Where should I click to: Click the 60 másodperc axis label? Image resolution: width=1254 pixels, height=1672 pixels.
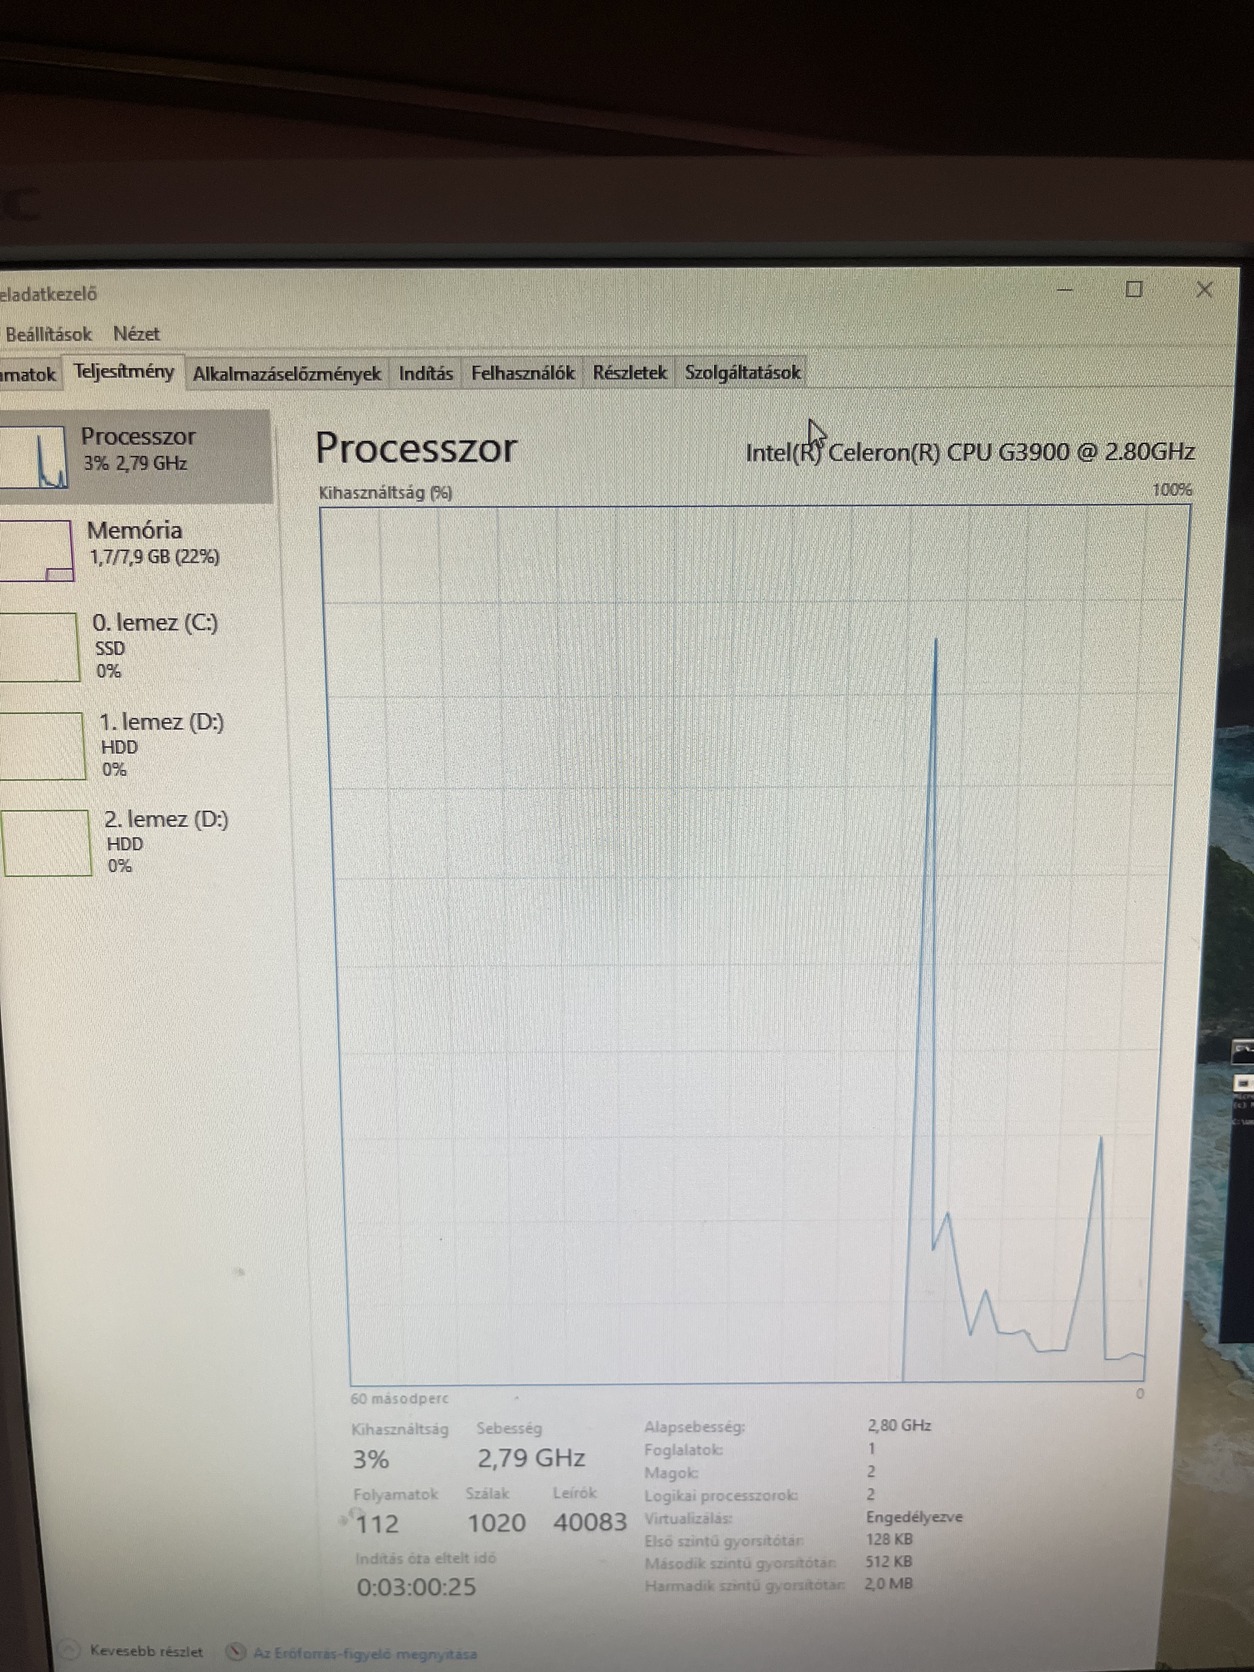(399, 1399)
